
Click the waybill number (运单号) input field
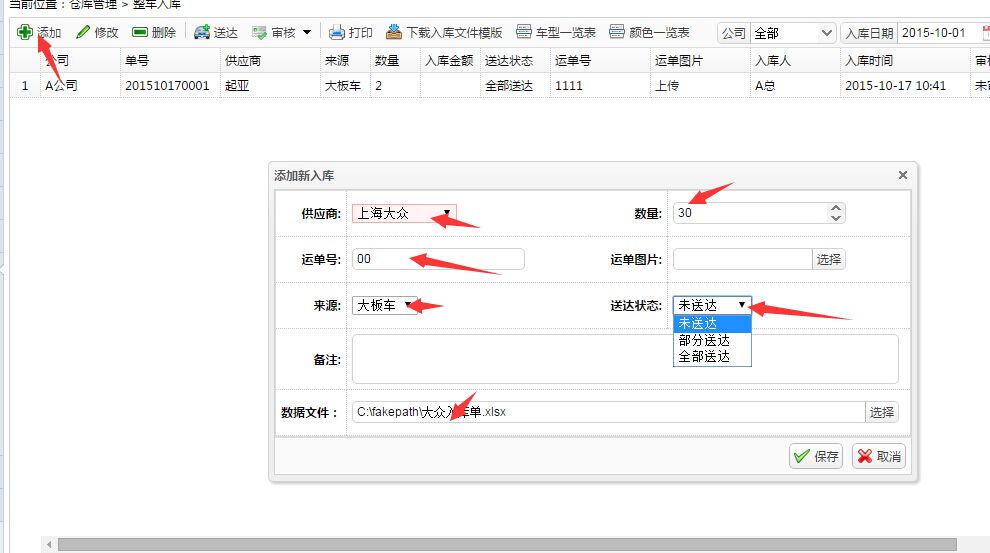click(x=438, y=259)
